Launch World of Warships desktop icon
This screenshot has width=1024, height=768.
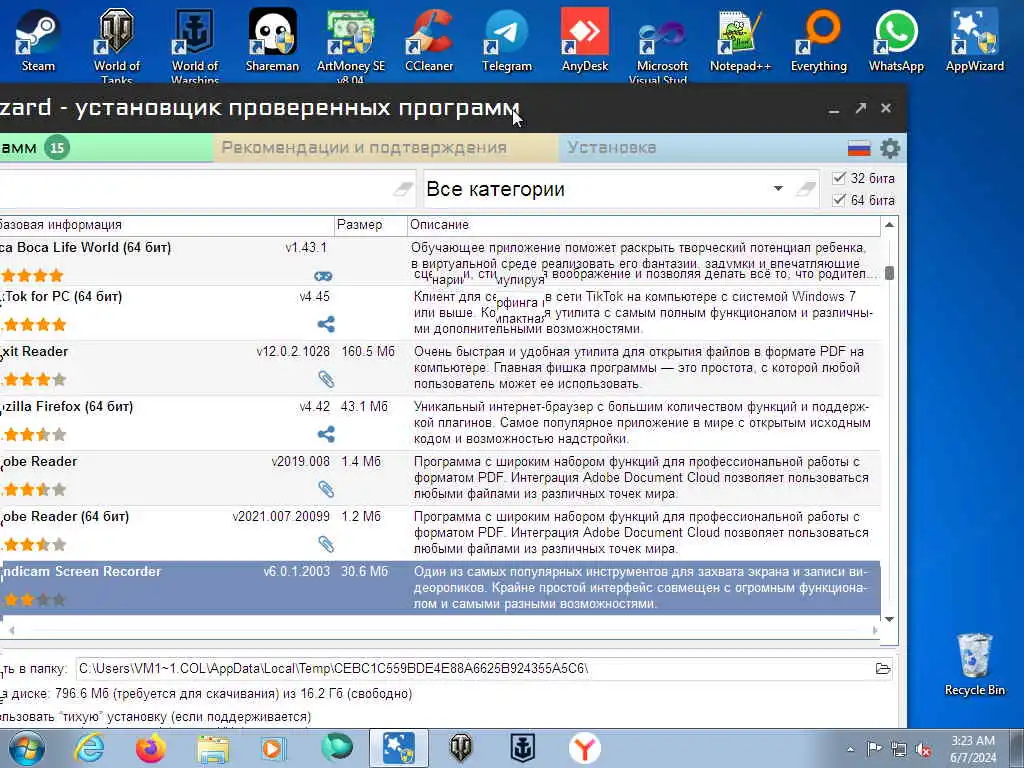(195, 44)
